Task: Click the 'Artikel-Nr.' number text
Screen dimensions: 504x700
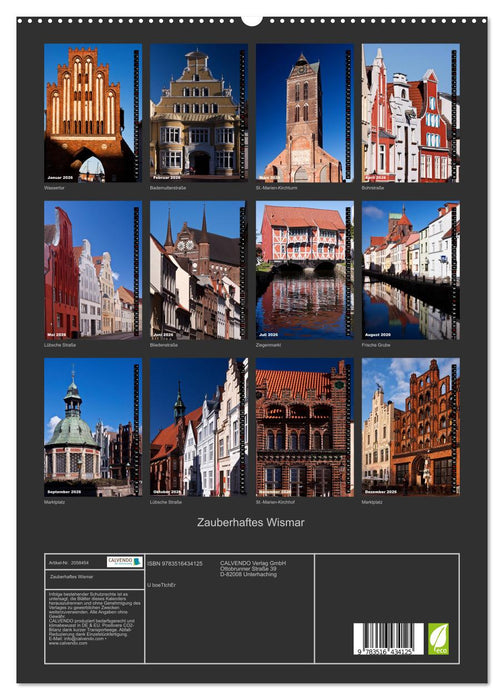Action: point(68,563)
